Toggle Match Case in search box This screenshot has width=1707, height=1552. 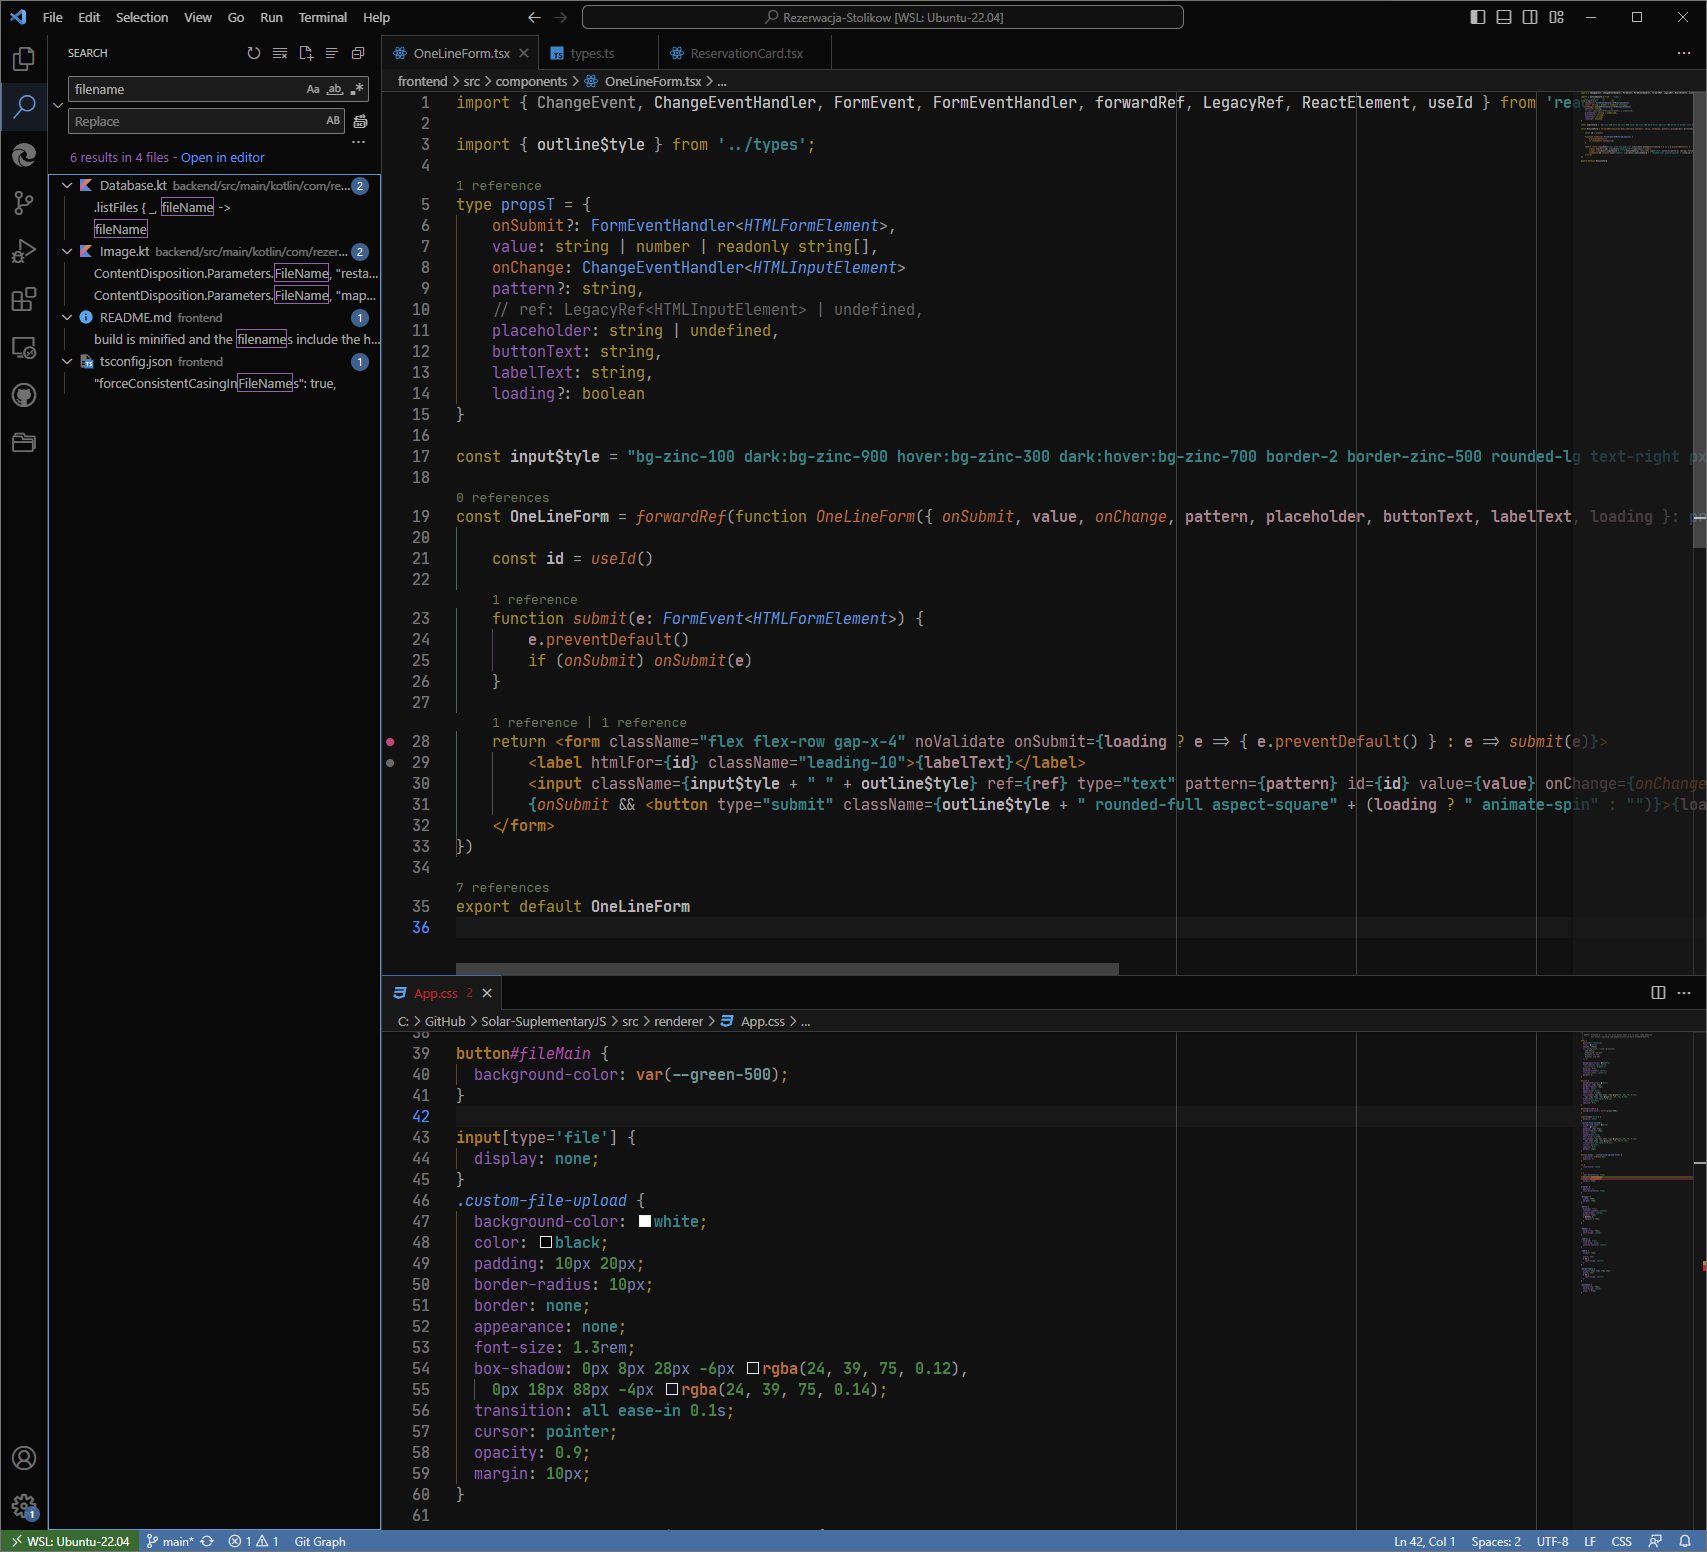[x=313, y=89]
